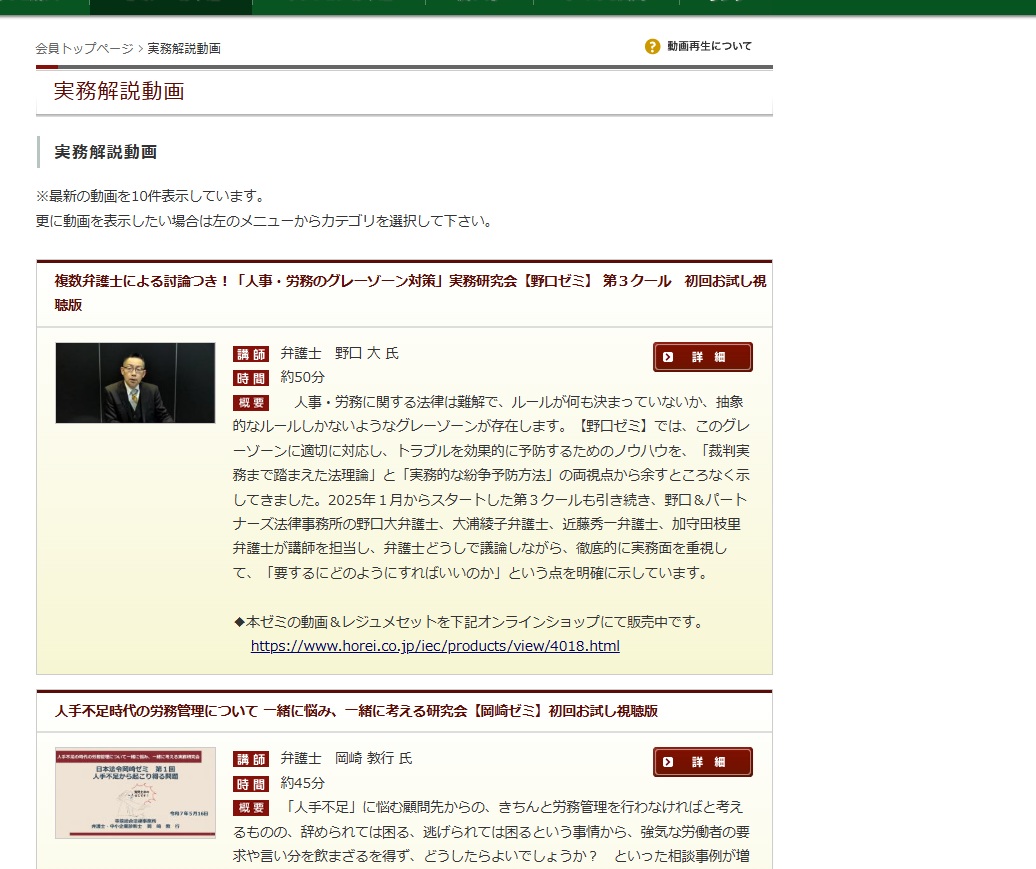Open details for the 野口ゼミ trial video
This screenshot has height=869, width=1036.
pyautogui.click(x=703, y=357)
